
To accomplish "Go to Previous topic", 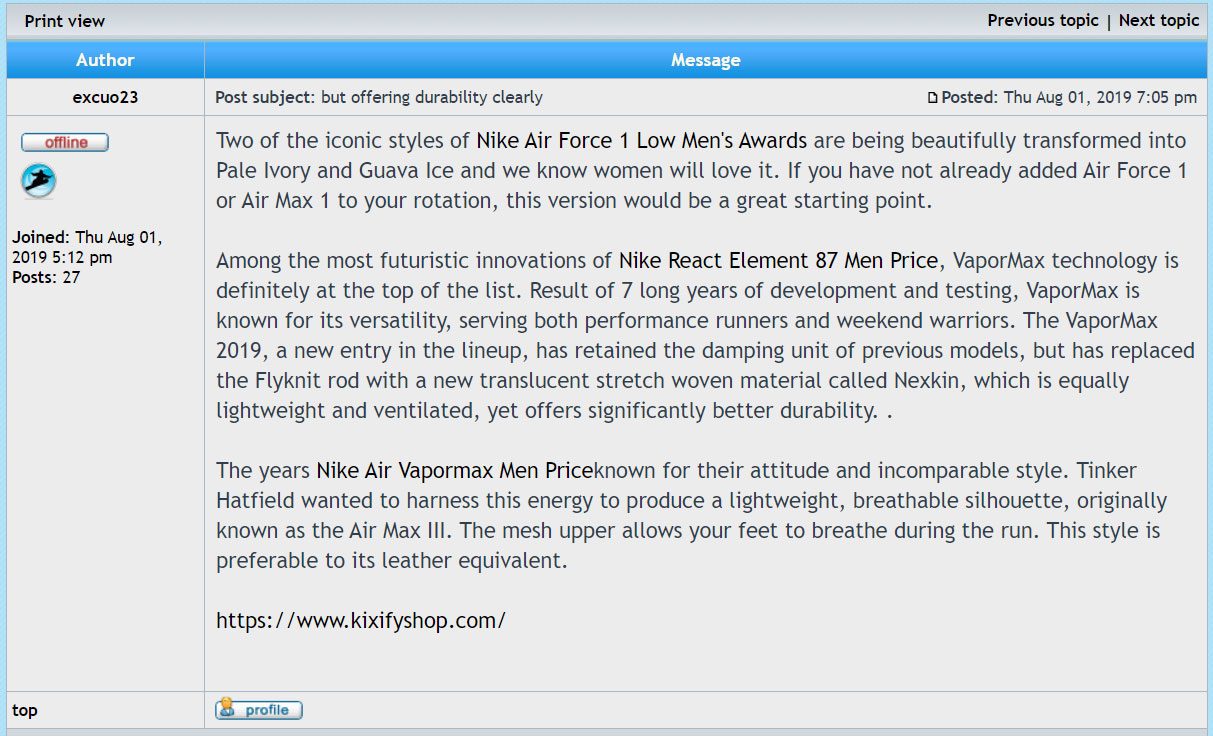I will [1043, 20].
